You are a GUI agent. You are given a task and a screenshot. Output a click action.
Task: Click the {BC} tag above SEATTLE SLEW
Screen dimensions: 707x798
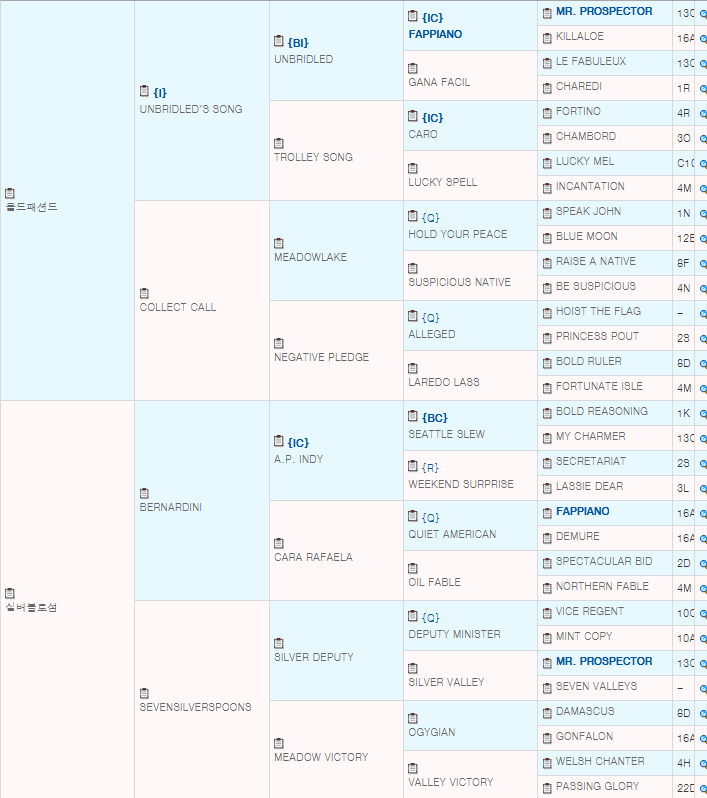tap(435, 418)
